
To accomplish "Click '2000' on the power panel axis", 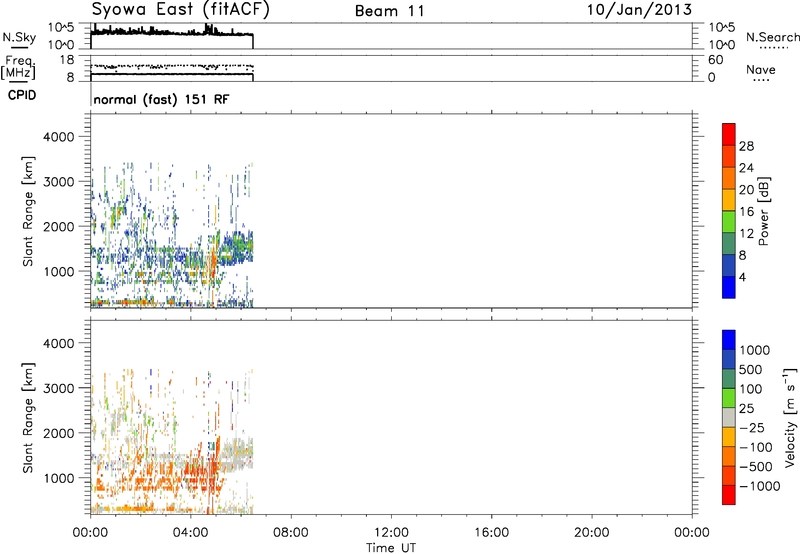I will tap(59, 226).
